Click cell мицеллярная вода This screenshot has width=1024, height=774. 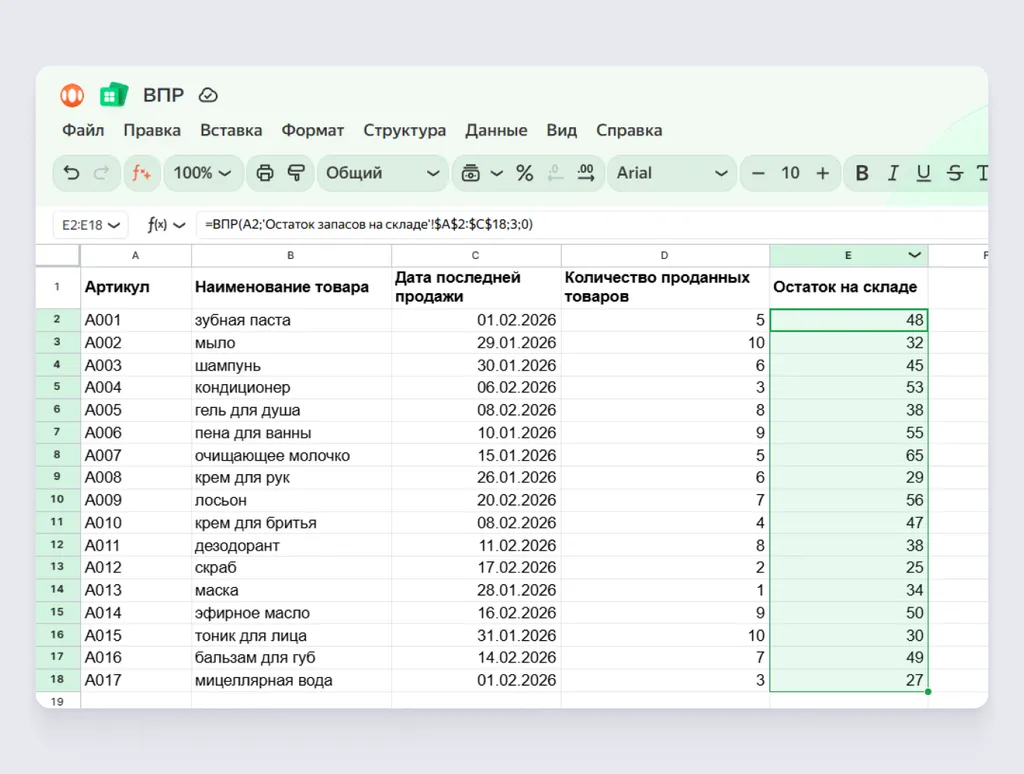tap(291, 680)
